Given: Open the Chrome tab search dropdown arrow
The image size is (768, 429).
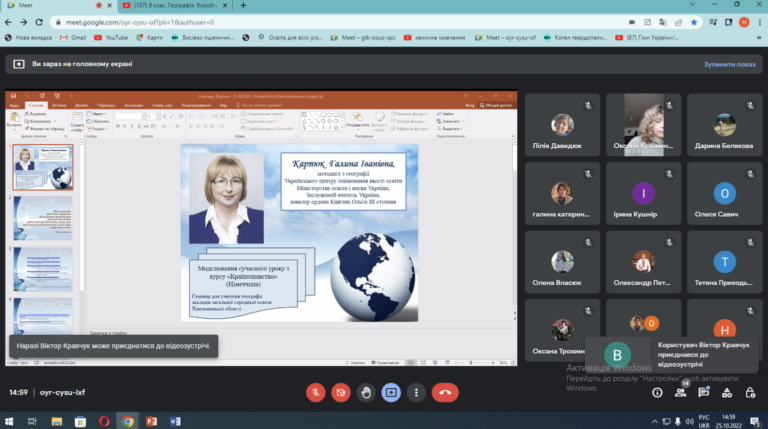Looking at the screenshot, I should coord(692,4).
